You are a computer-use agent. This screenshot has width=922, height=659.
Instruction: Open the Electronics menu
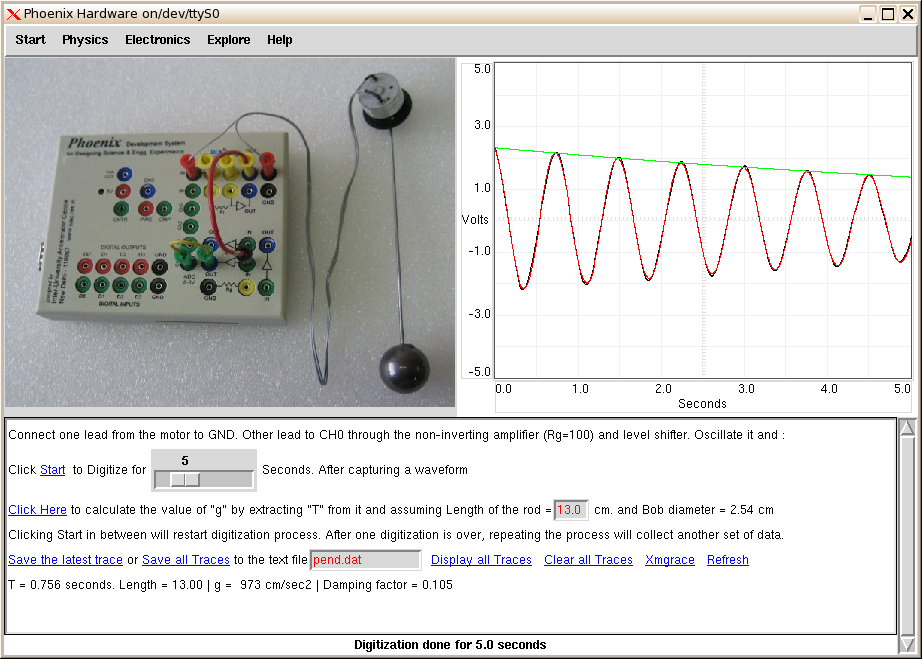click(158, 40)
